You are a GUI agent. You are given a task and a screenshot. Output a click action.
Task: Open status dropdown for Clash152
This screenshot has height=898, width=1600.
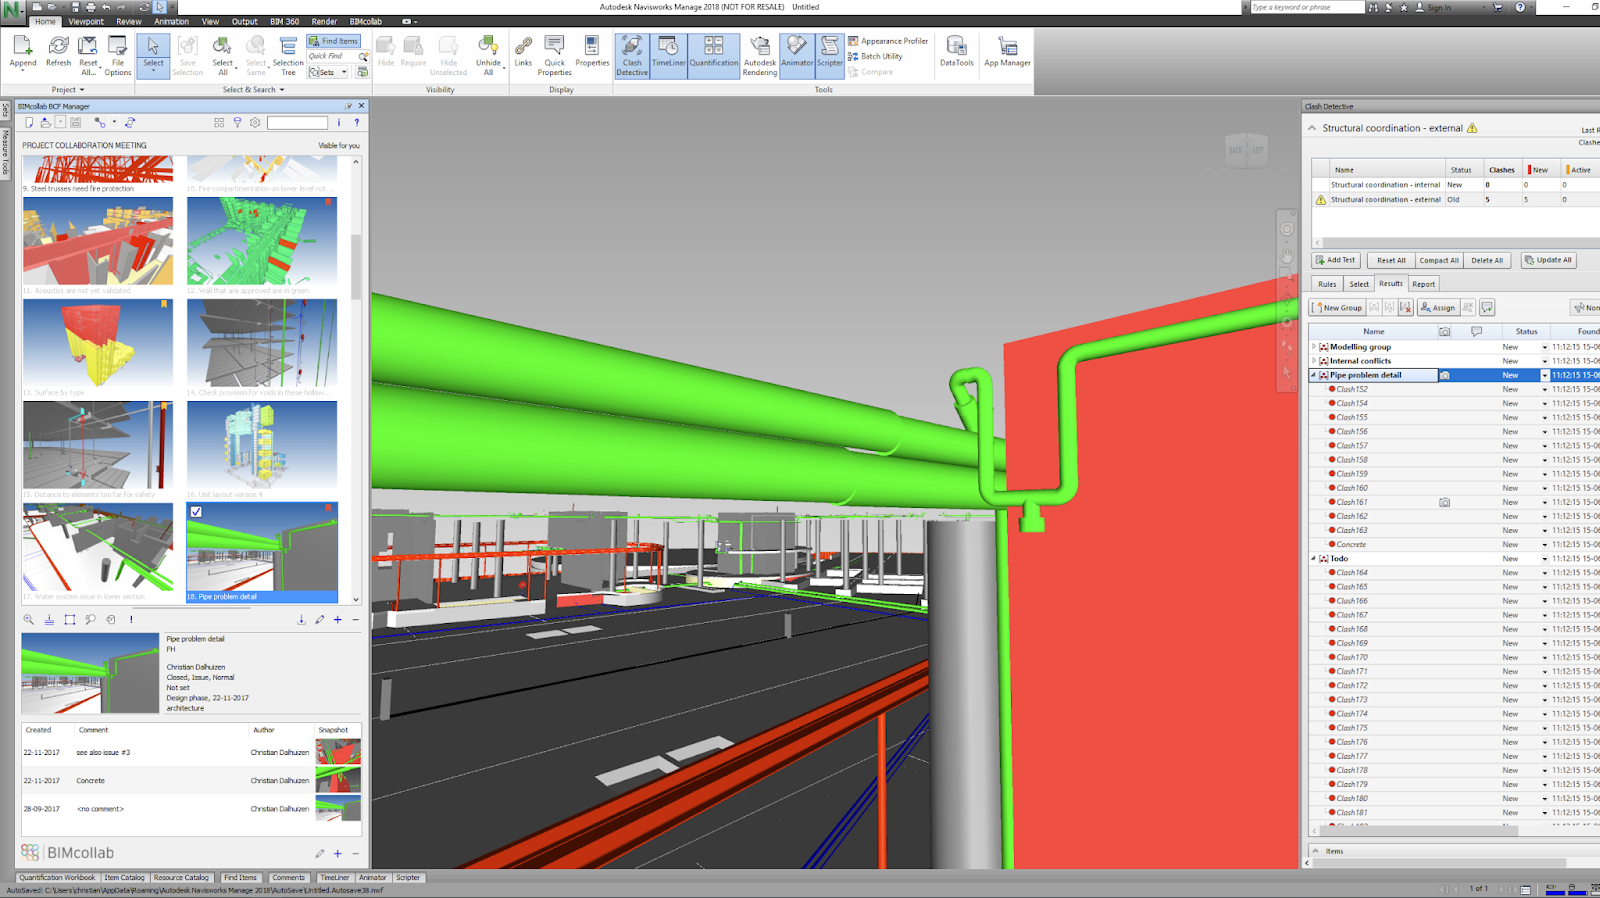coord(1545,390)
